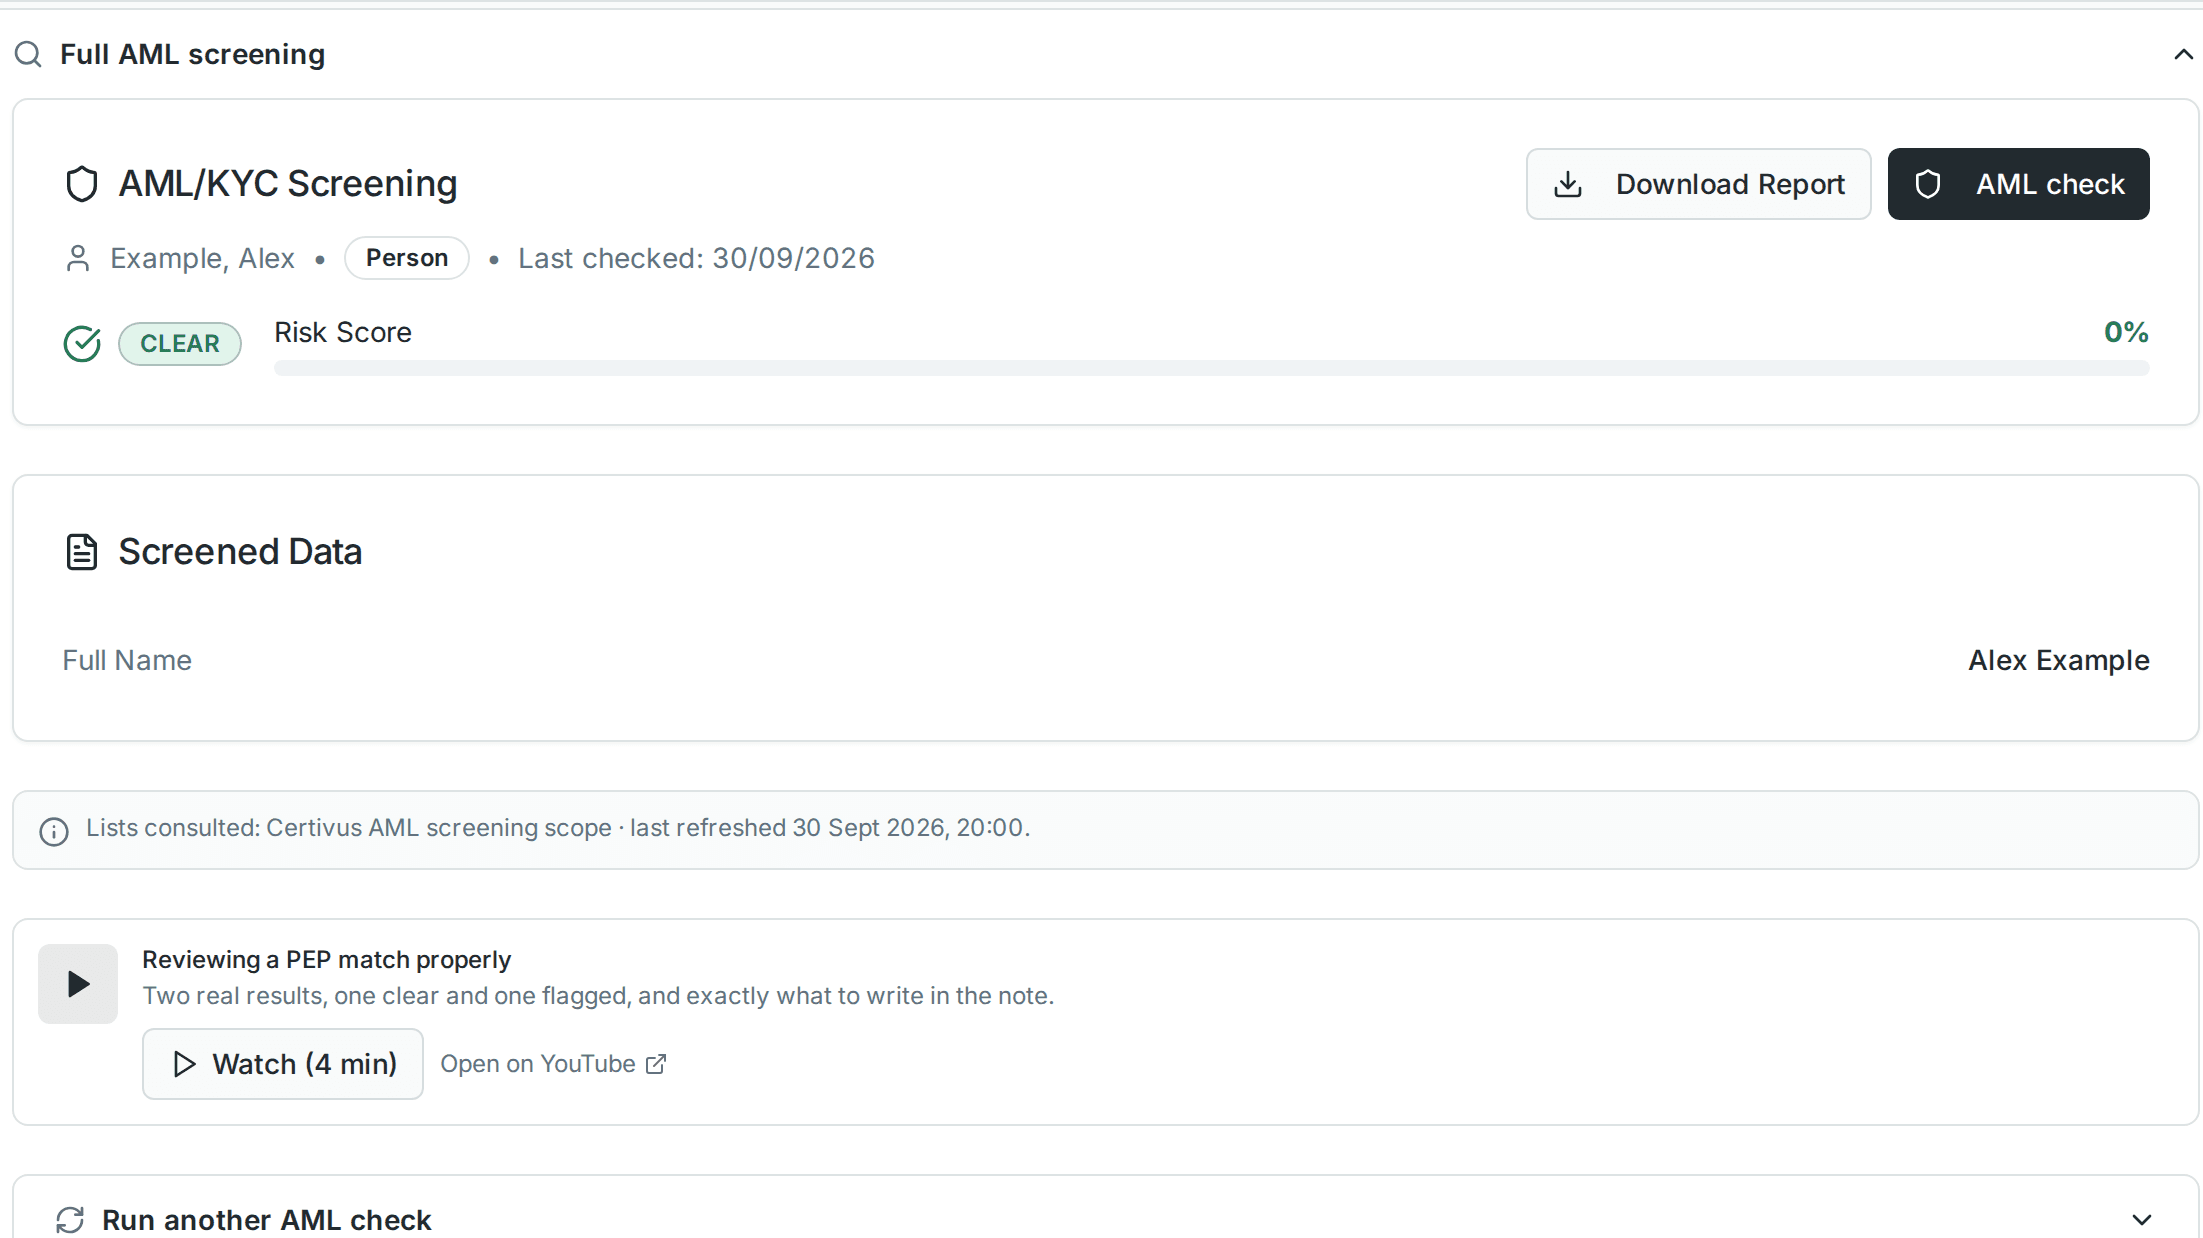2203x1238 pixels.
Task: Click the document icon beside Screened Data
Action: tap(82, 552)
